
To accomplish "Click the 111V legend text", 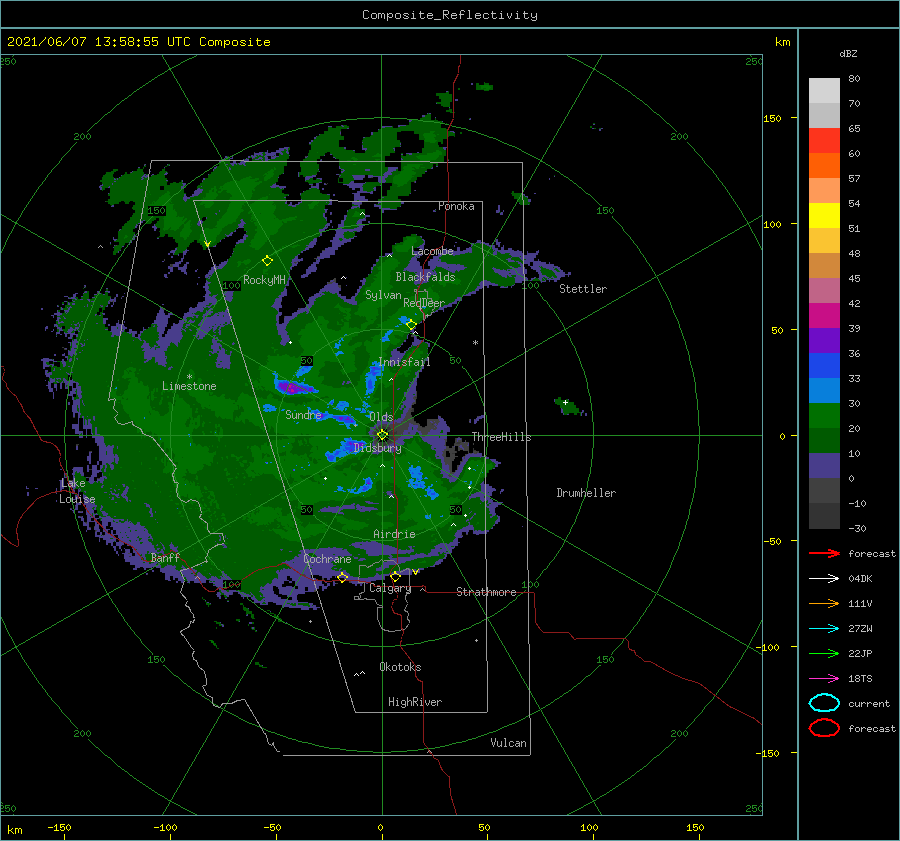I will tap(860, 603).
